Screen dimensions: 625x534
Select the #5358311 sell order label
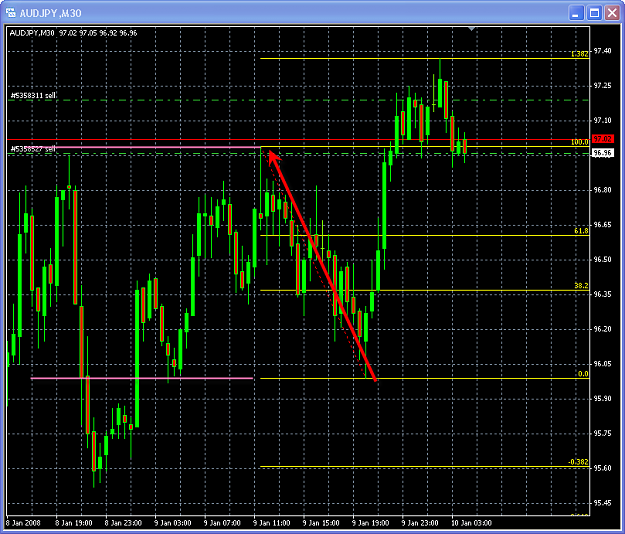click(x=33, y=96)
